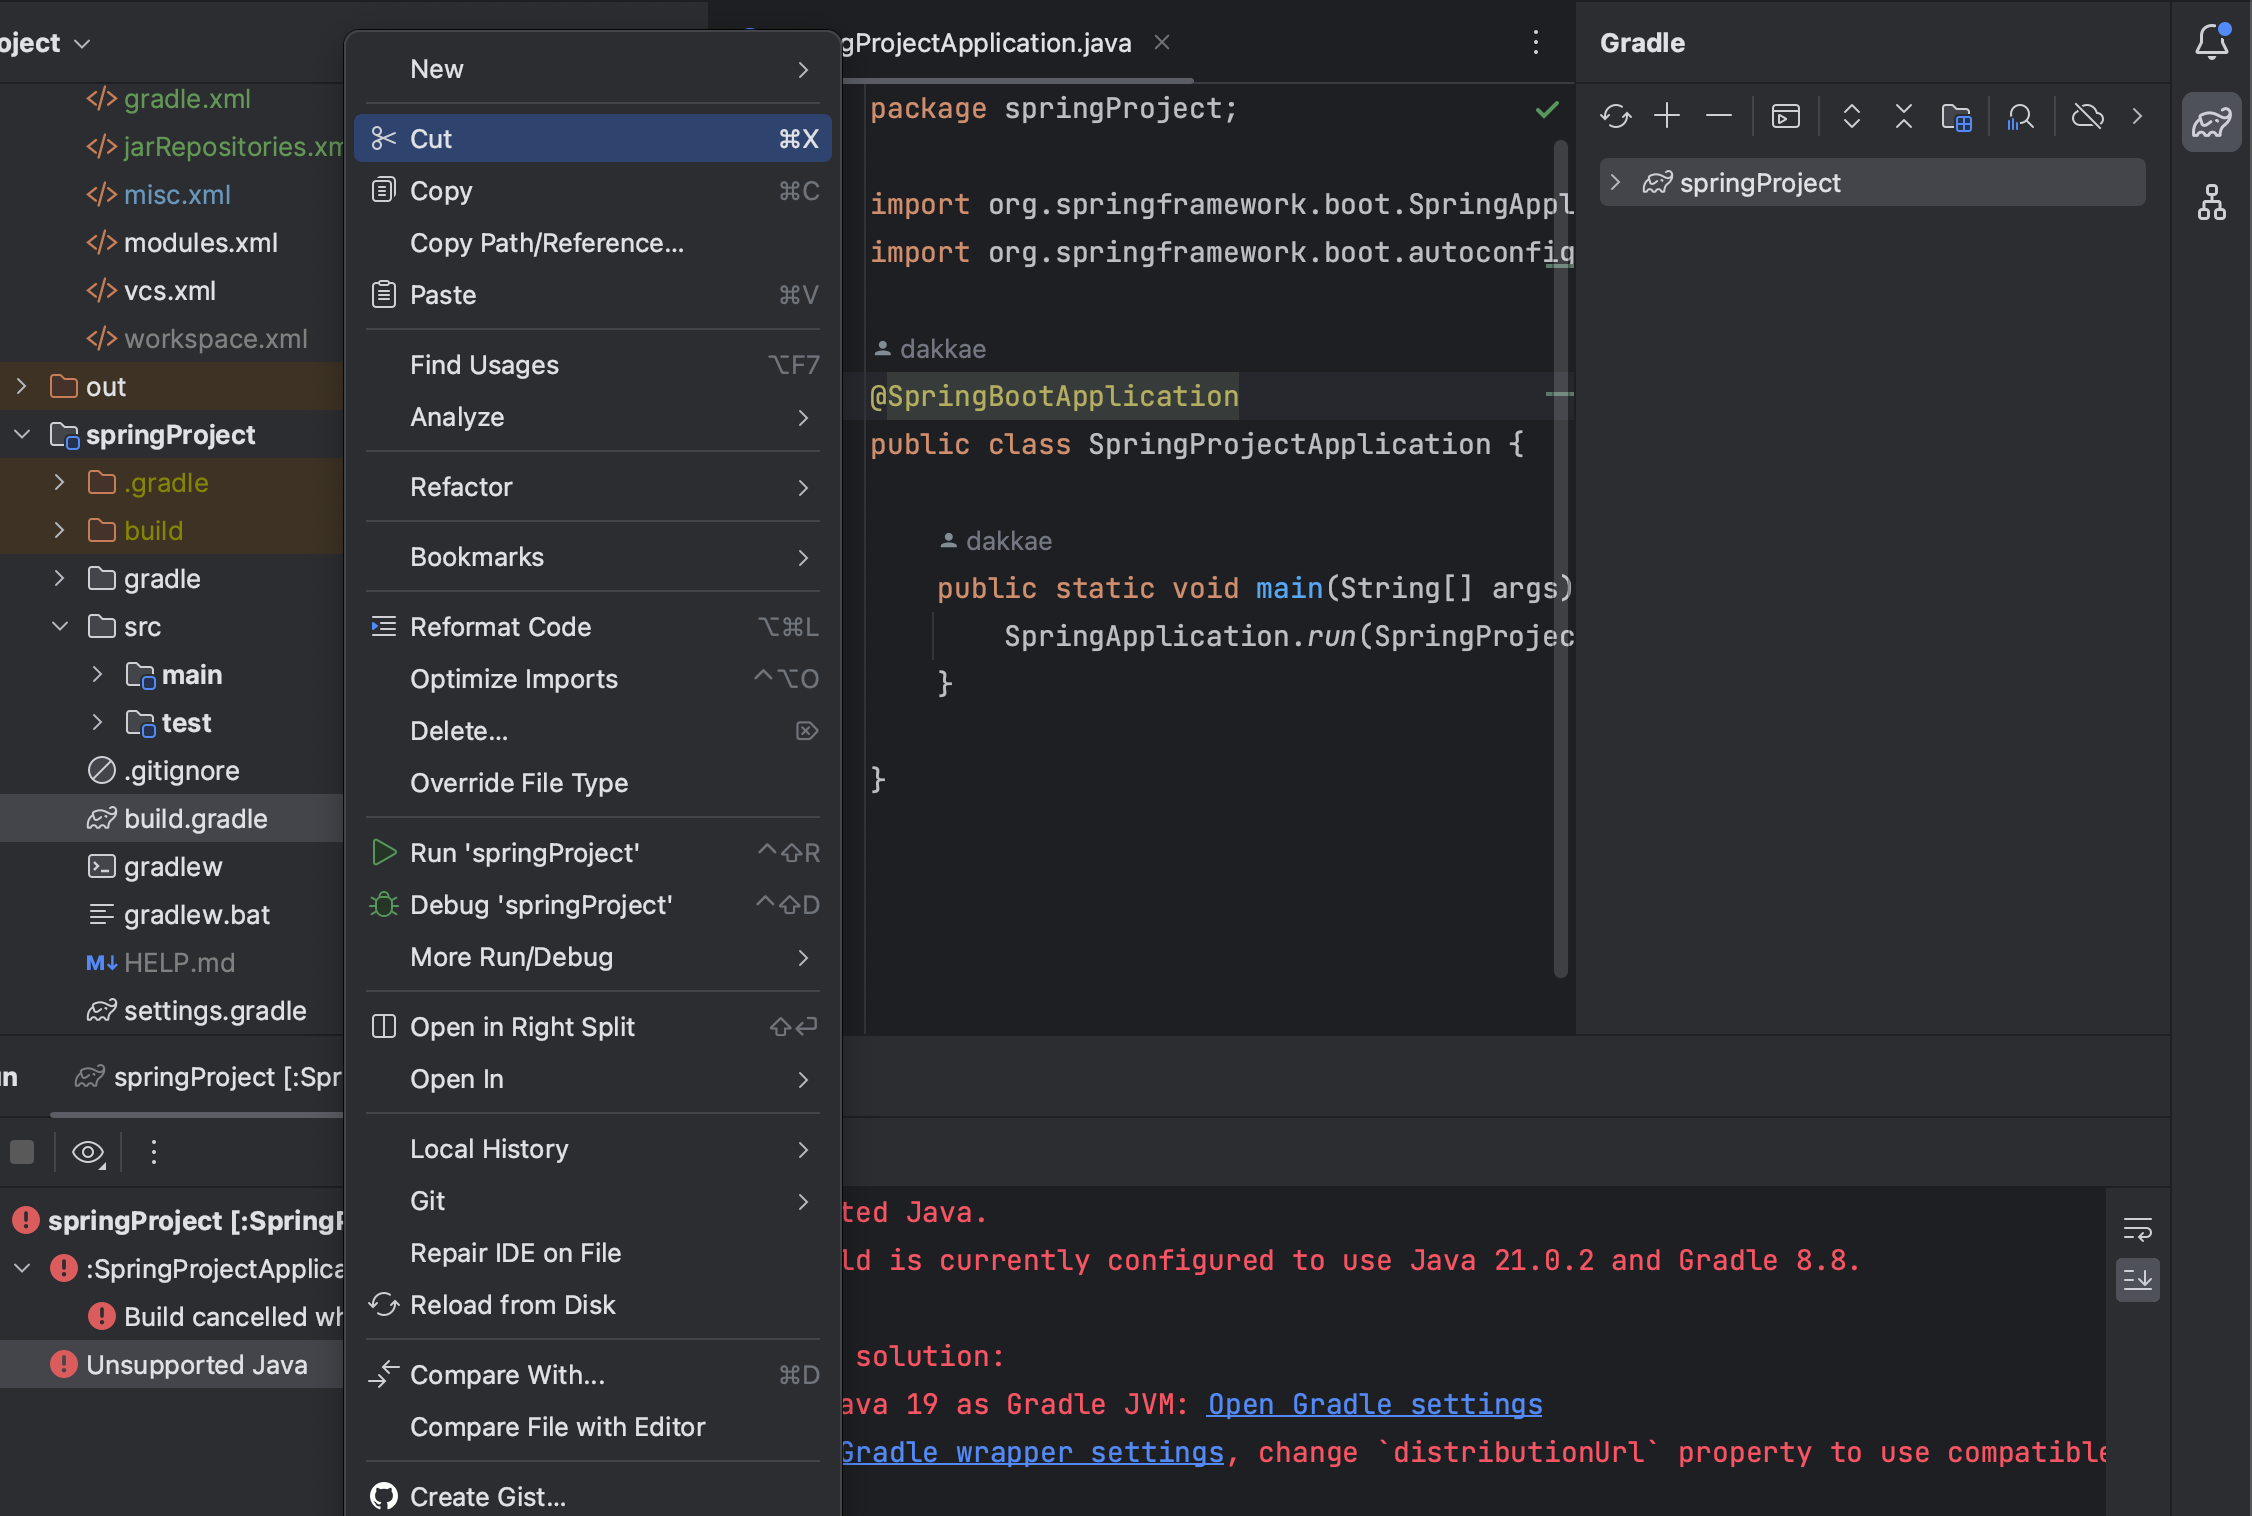Click the Gradle expand all icon

pyautogui.click(x=1851, y=117)
